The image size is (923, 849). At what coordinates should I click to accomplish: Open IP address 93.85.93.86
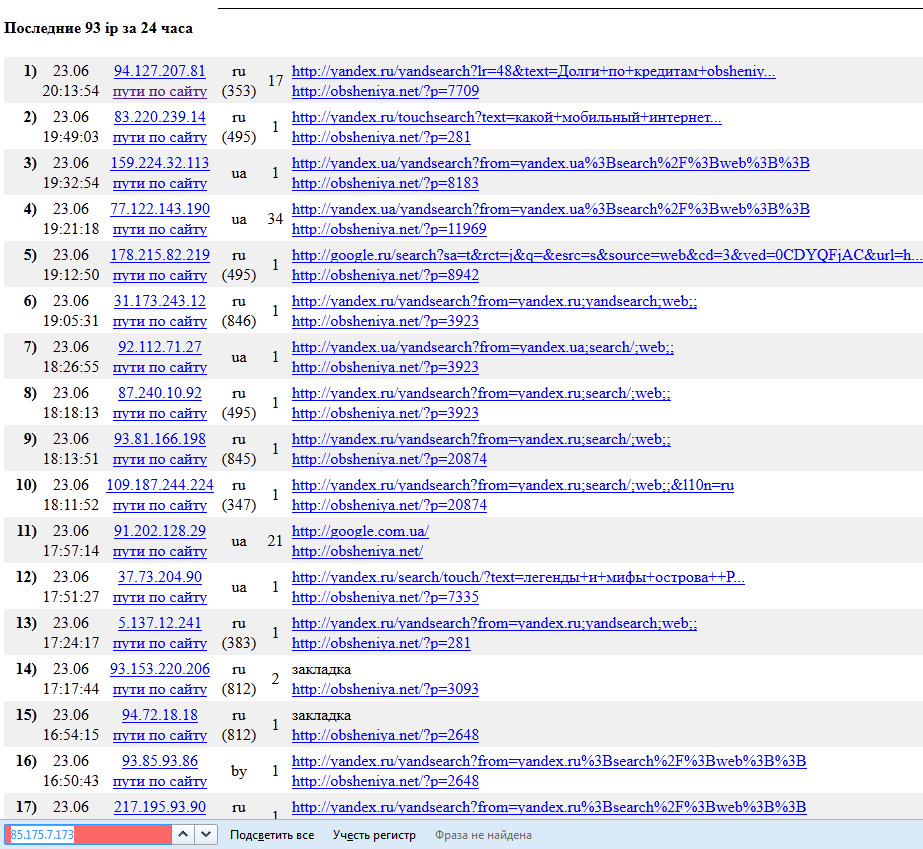coord(160,760)
